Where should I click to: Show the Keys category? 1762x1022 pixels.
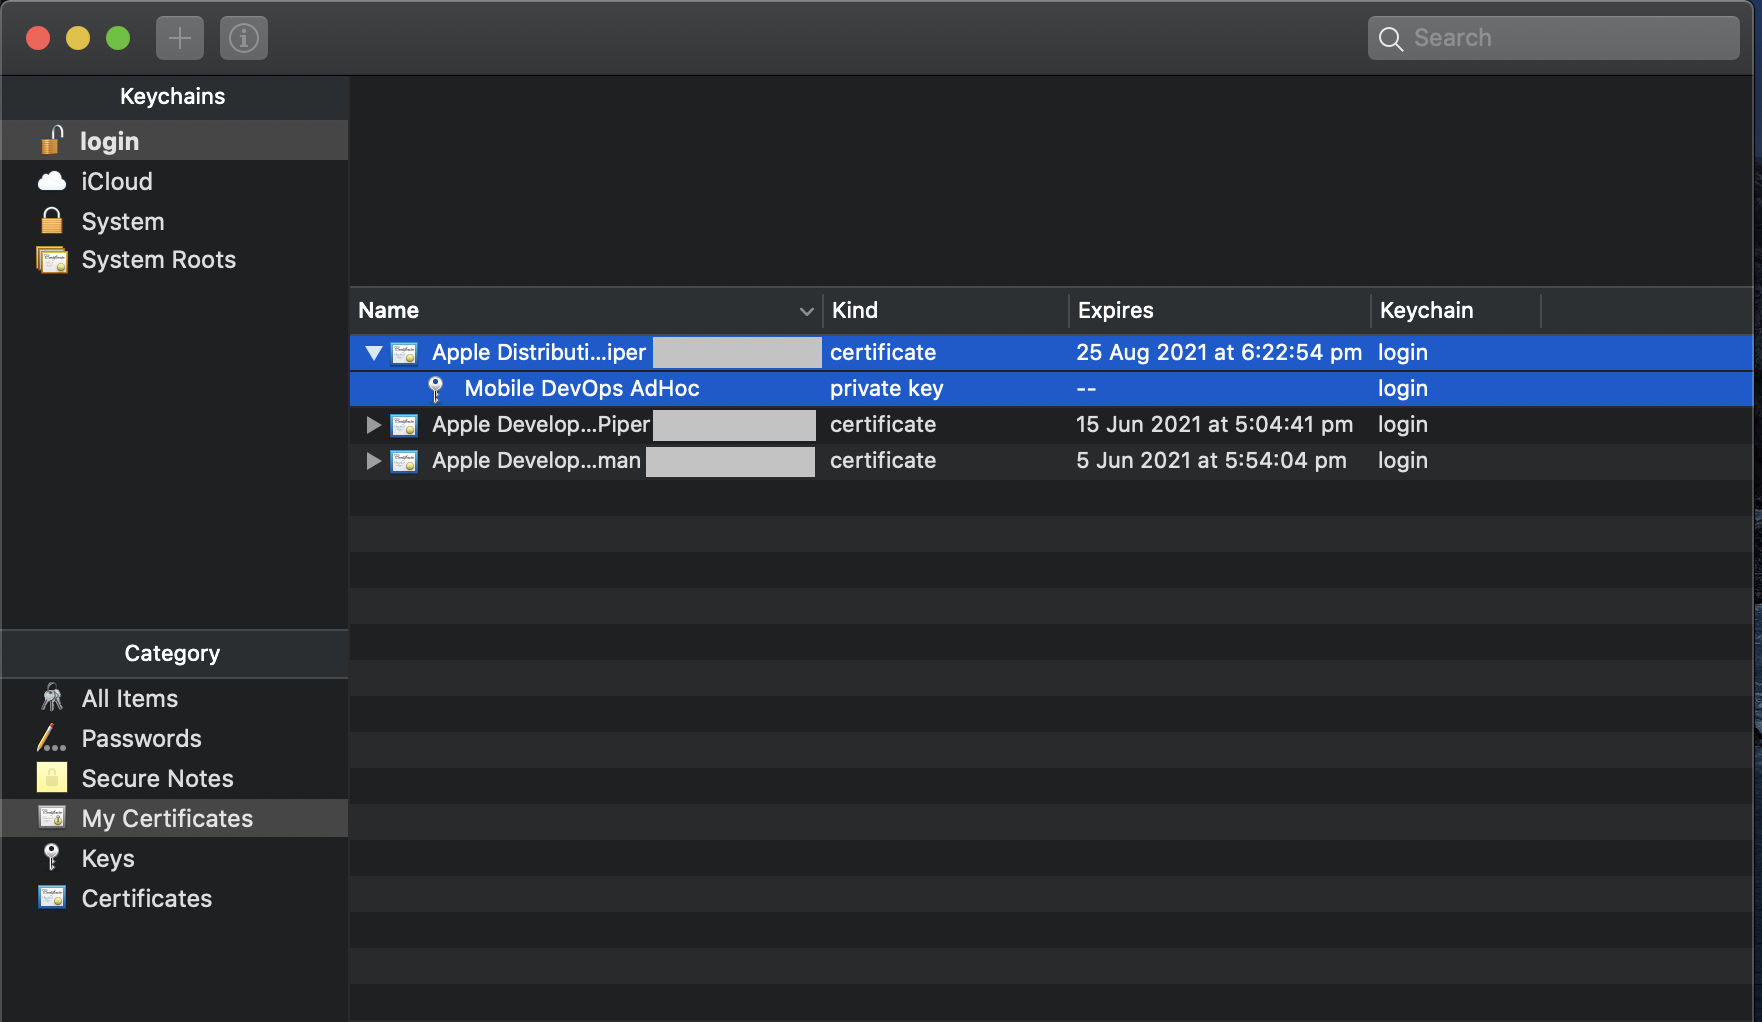(175, 858)
